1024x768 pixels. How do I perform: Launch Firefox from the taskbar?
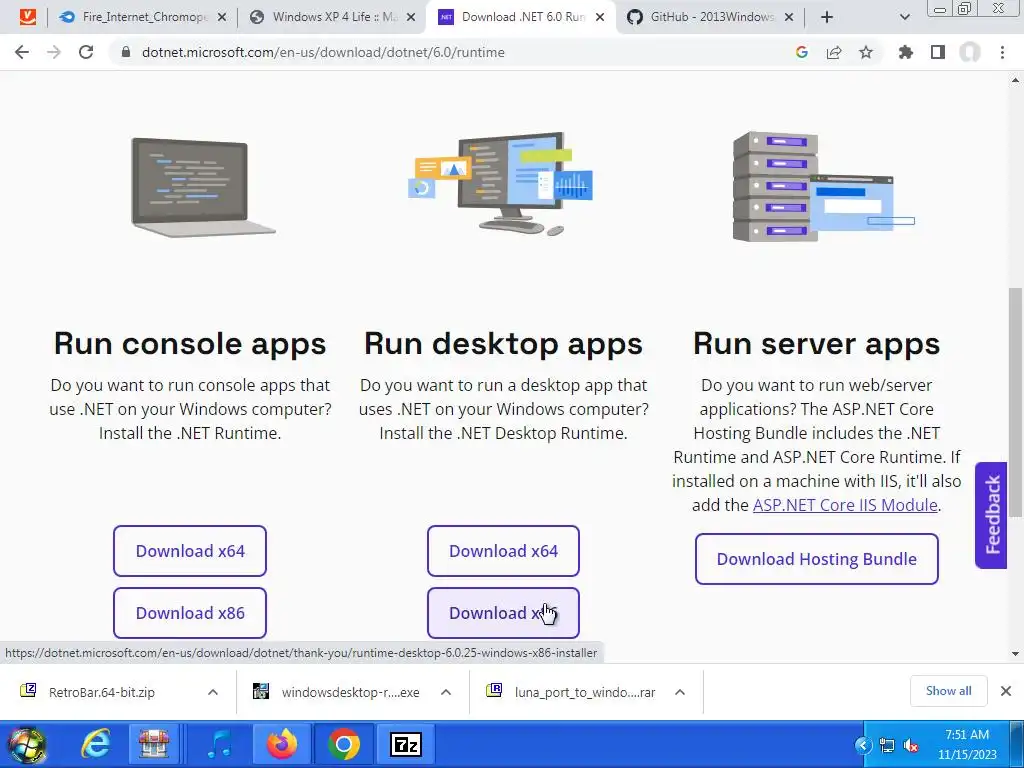click(x=281, y=744)
